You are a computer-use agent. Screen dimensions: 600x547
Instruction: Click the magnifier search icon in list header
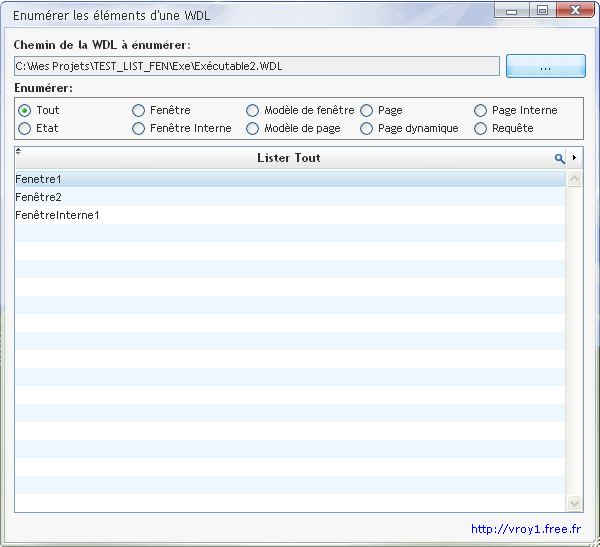click(x=560, y=158)
